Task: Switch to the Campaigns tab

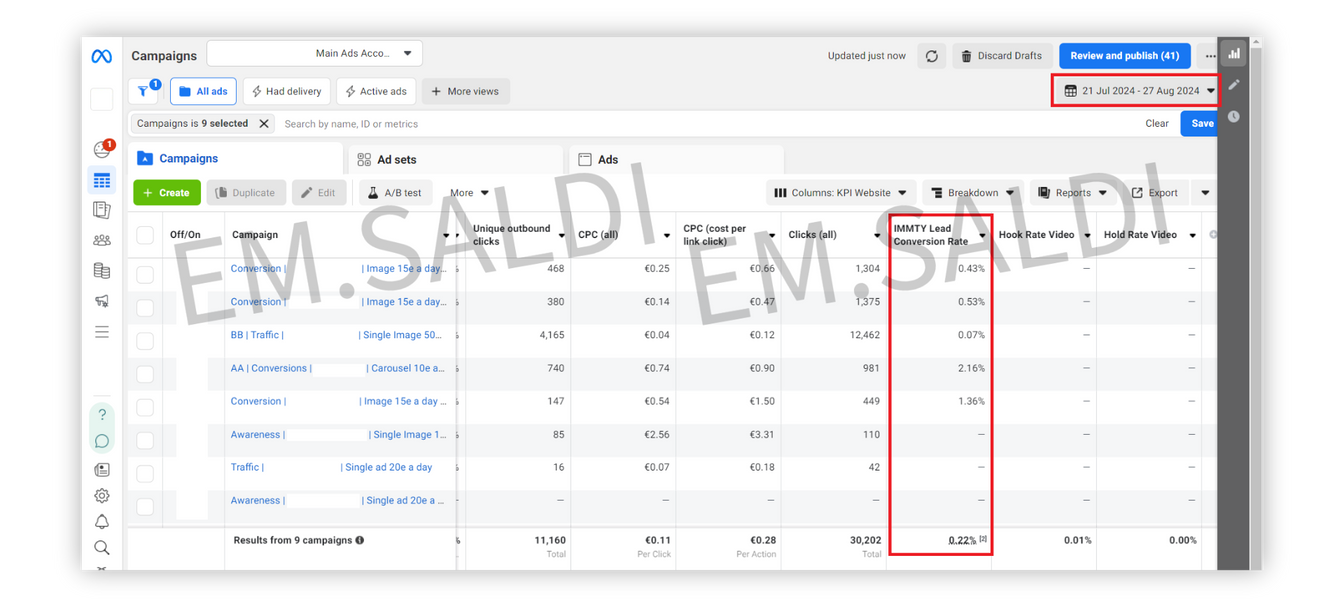Action: 236,159
